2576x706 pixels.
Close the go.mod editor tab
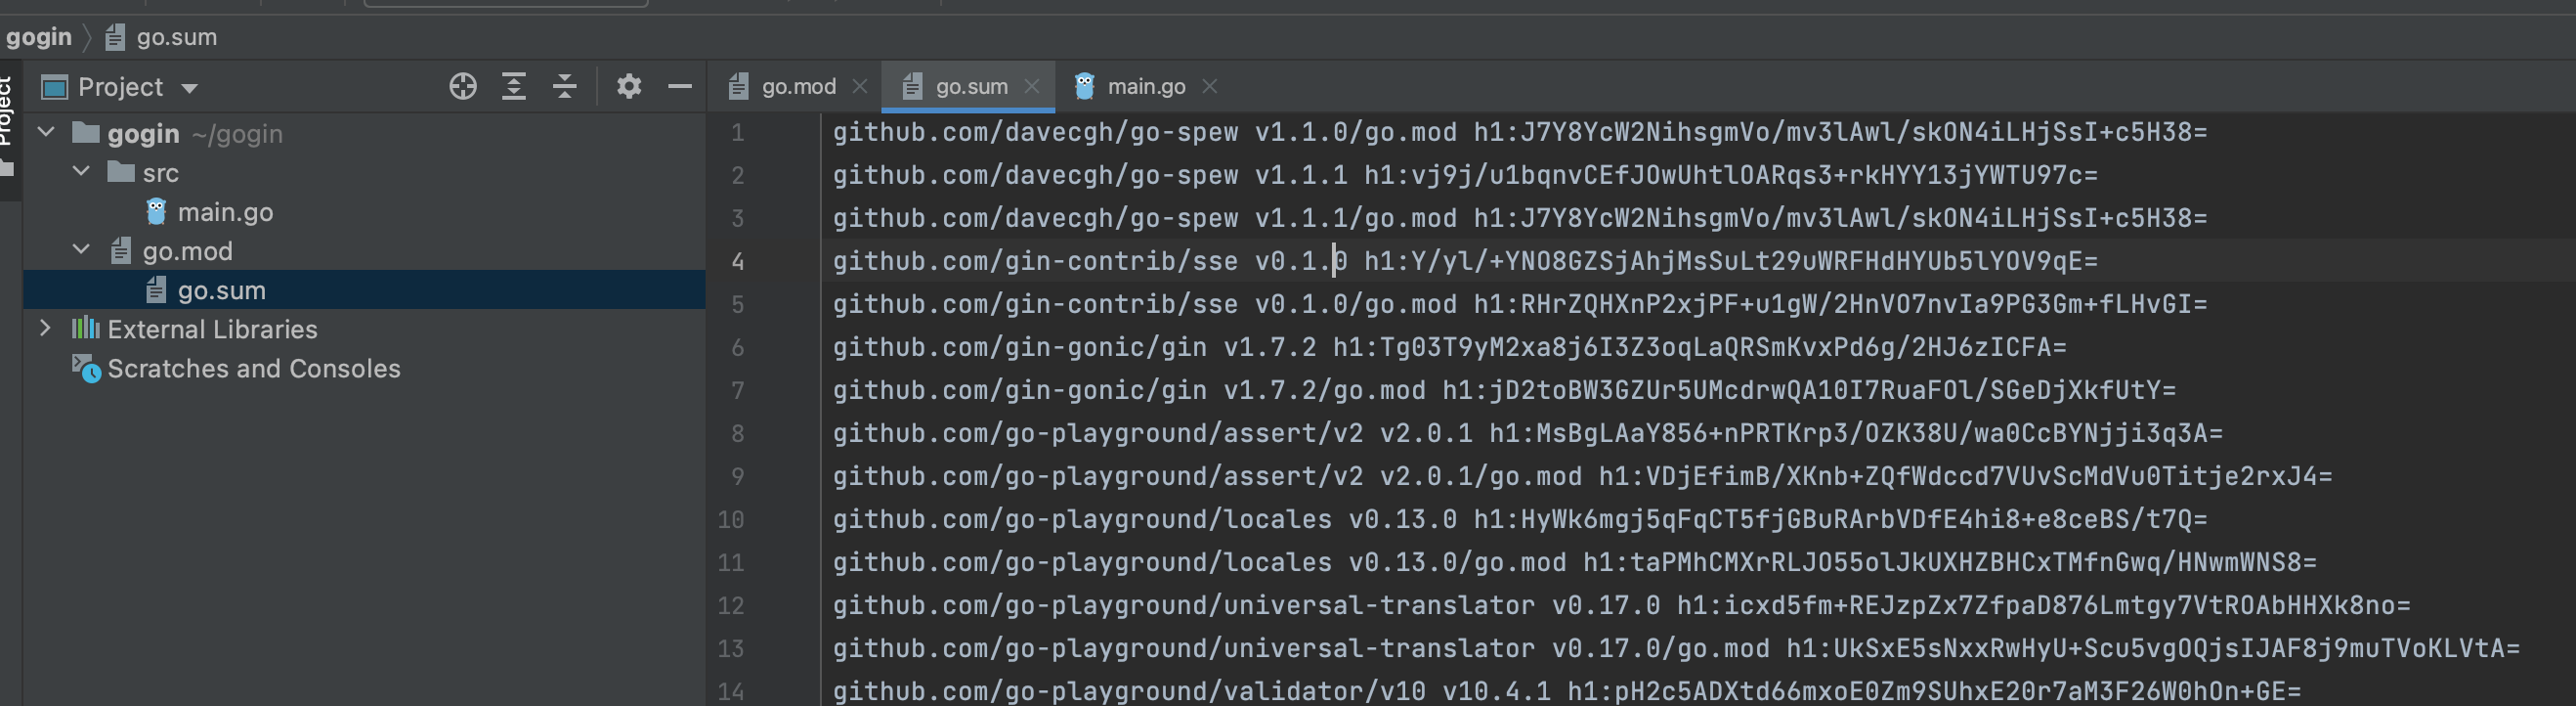coord(859,87)
